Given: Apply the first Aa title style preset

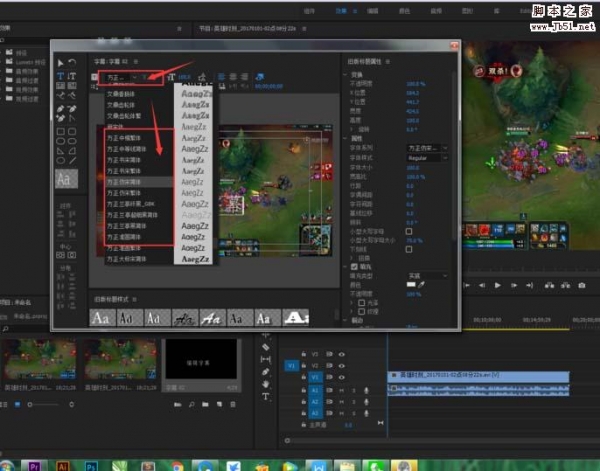Looking at the screenshot, I should pos(99,317).
